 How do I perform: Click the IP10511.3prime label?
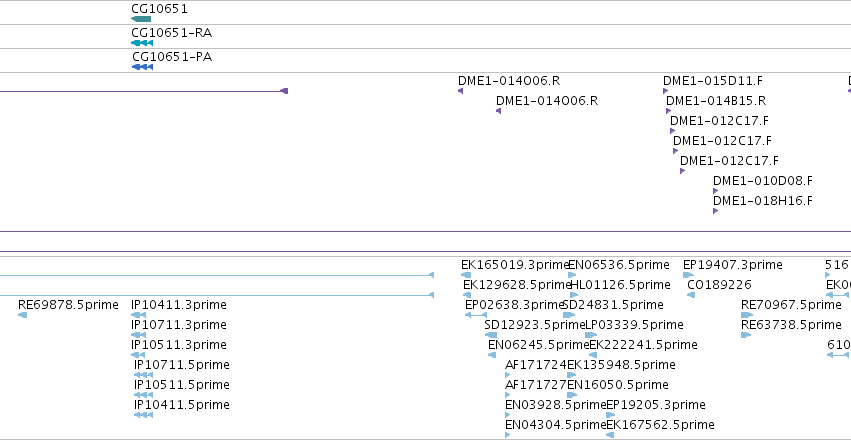pyautogui.click(x=179, y=345)
